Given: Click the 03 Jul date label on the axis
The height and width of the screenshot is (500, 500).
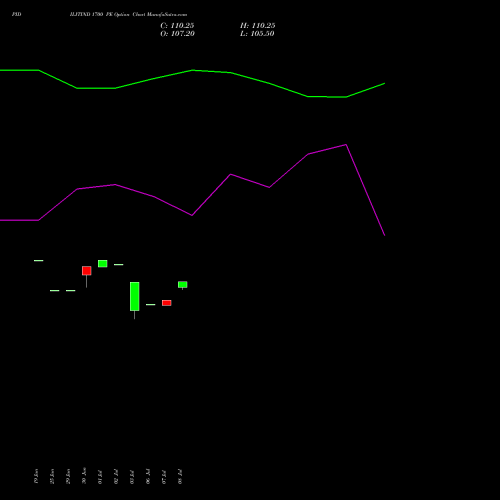Looking at the screenshot, I should click(x=132, y=477).
